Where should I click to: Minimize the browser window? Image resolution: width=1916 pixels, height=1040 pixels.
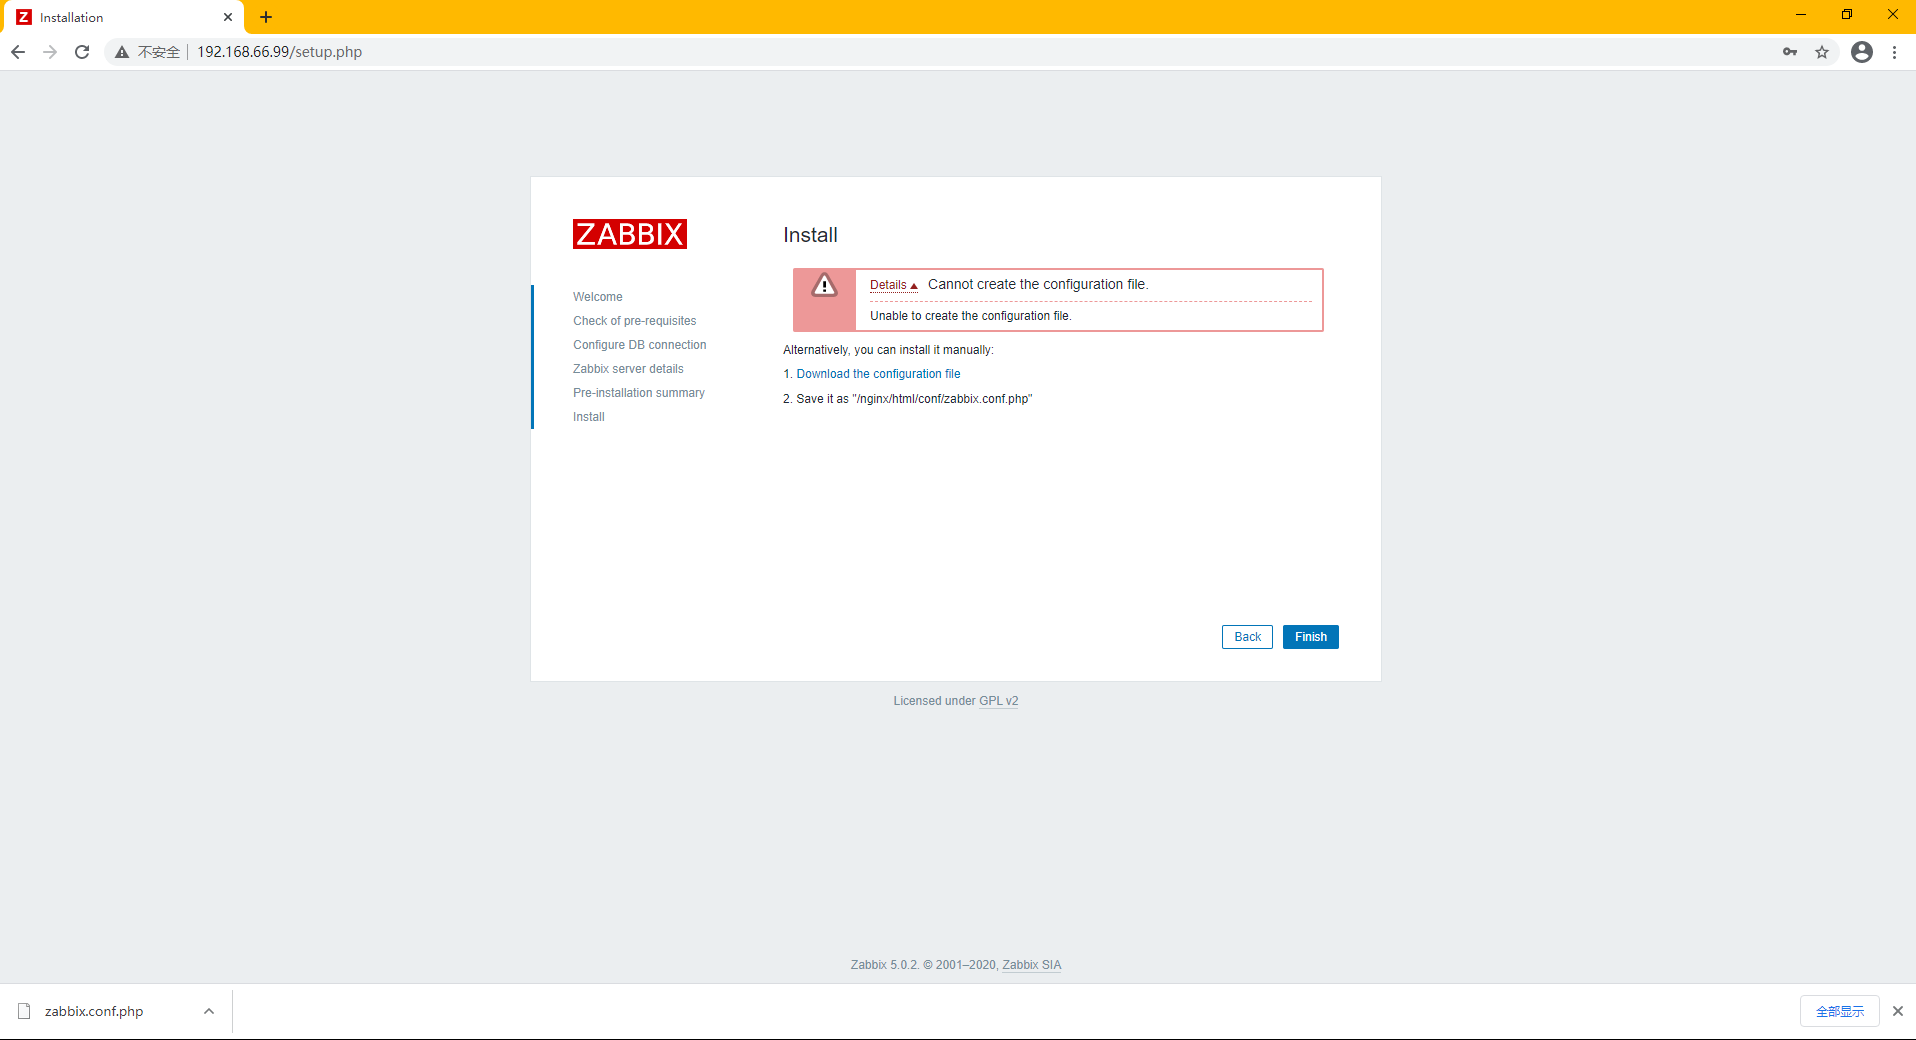click(x=1801, y=15)
